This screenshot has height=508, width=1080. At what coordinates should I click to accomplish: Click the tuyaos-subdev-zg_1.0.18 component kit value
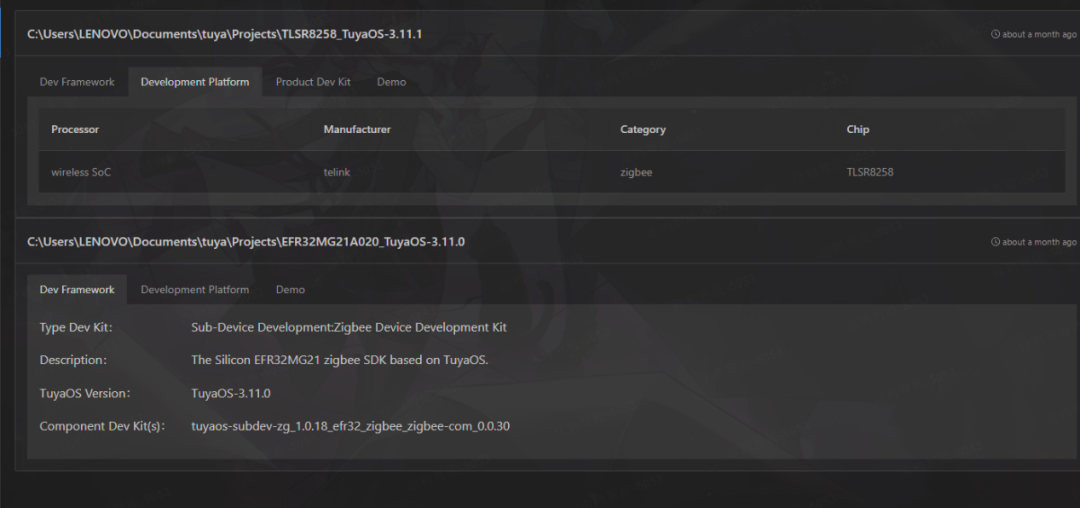pos(351,426)
